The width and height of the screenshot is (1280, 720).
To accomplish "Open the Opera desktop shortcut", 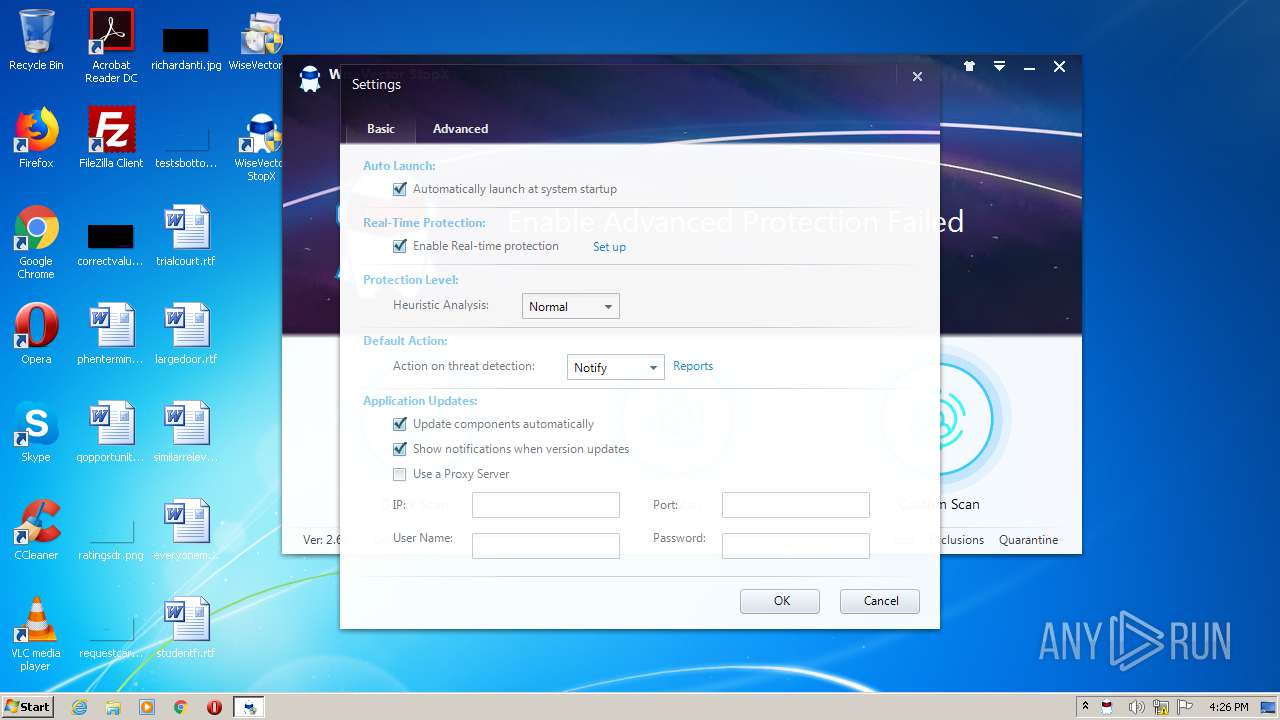I will point(36,334).
